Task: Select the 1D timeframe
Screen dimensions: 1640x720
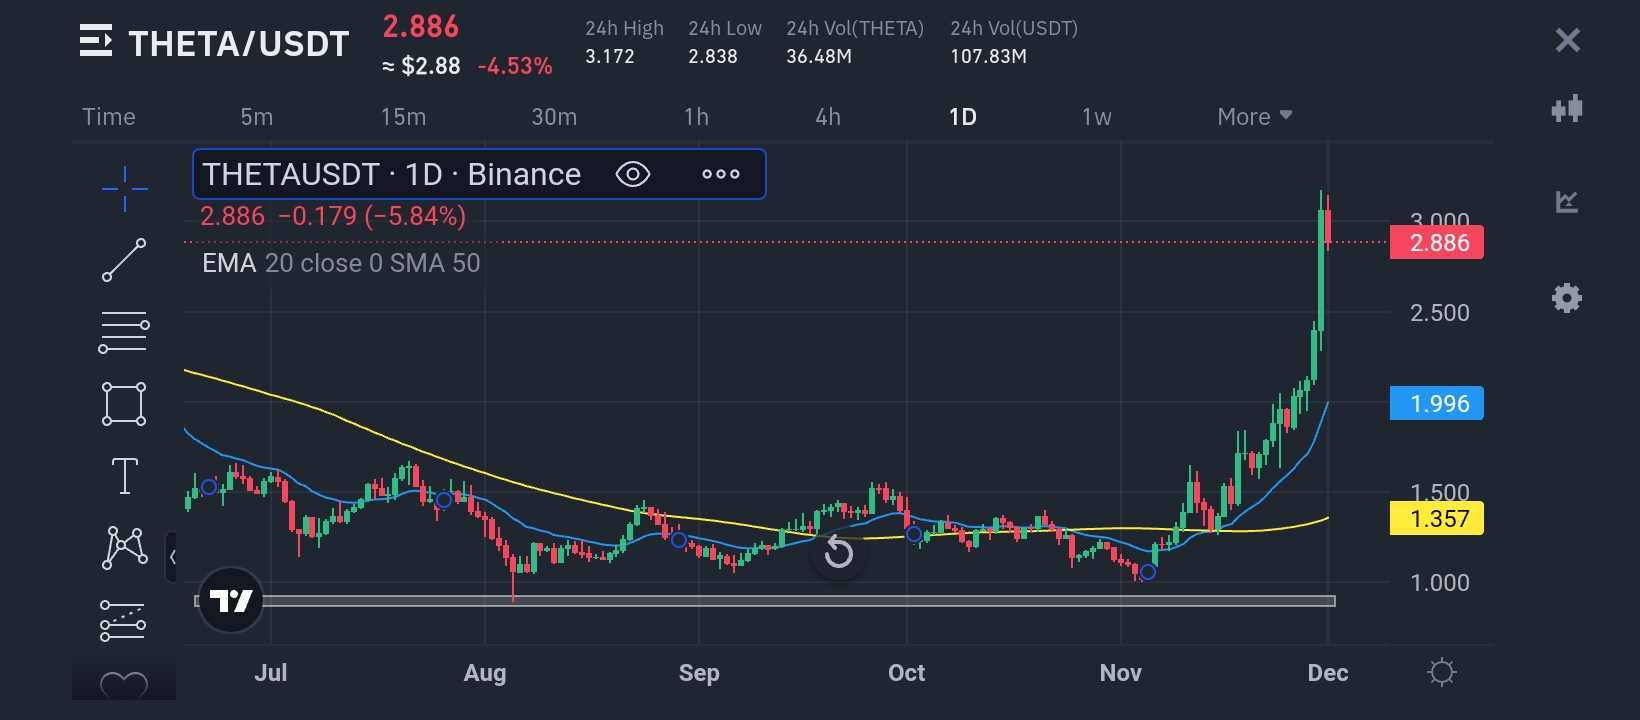Action: coord(962,117)
